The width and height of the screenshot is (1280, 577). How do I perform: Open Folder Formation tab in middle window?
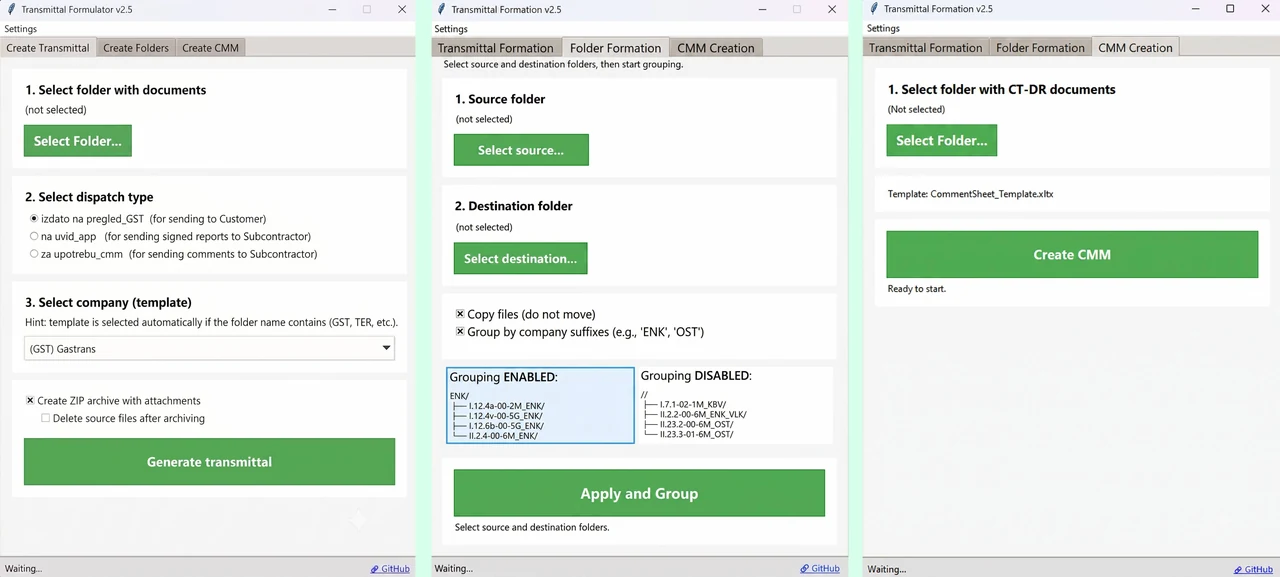pyautogui.click(x=615, y=48)
